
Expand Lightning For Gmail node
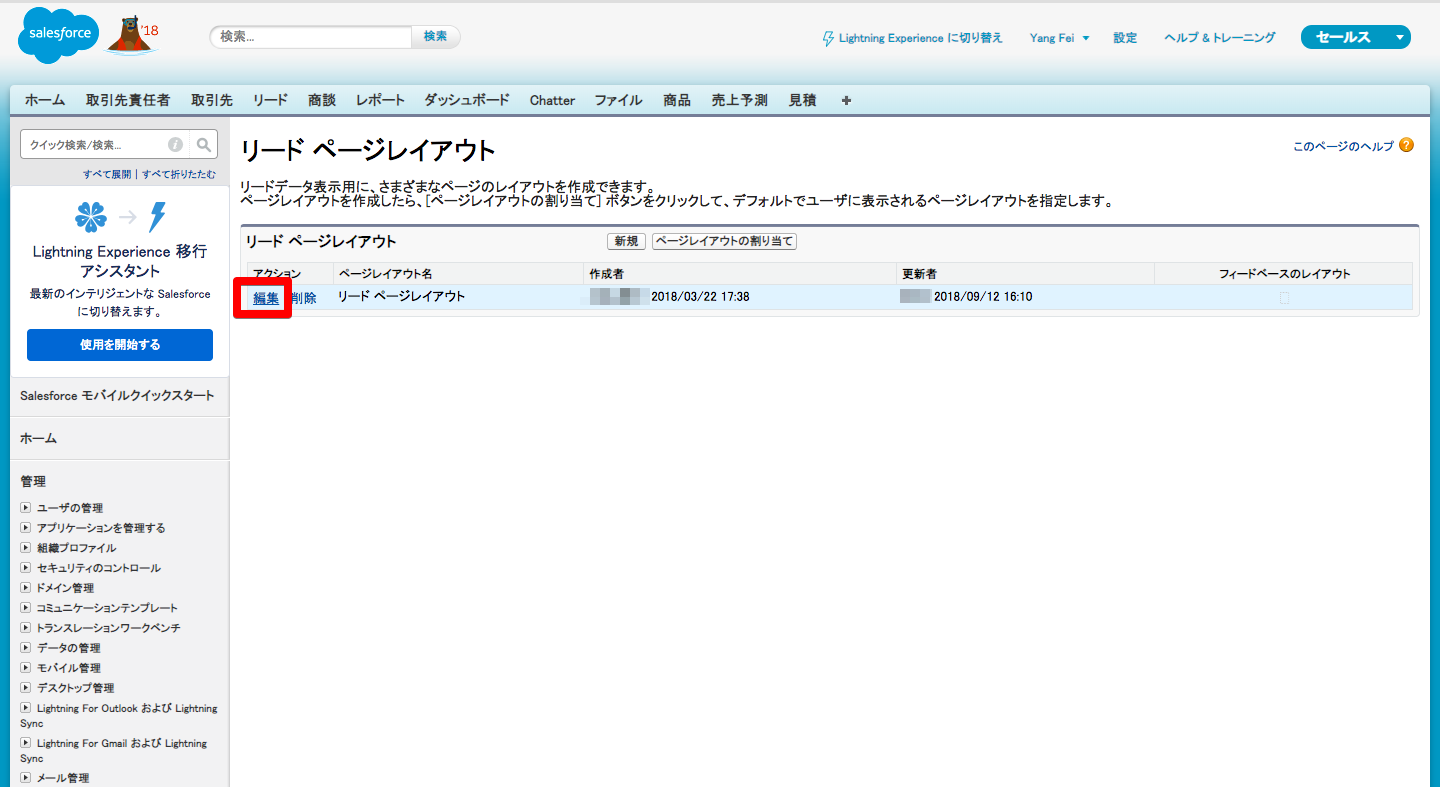pos(26,743)
